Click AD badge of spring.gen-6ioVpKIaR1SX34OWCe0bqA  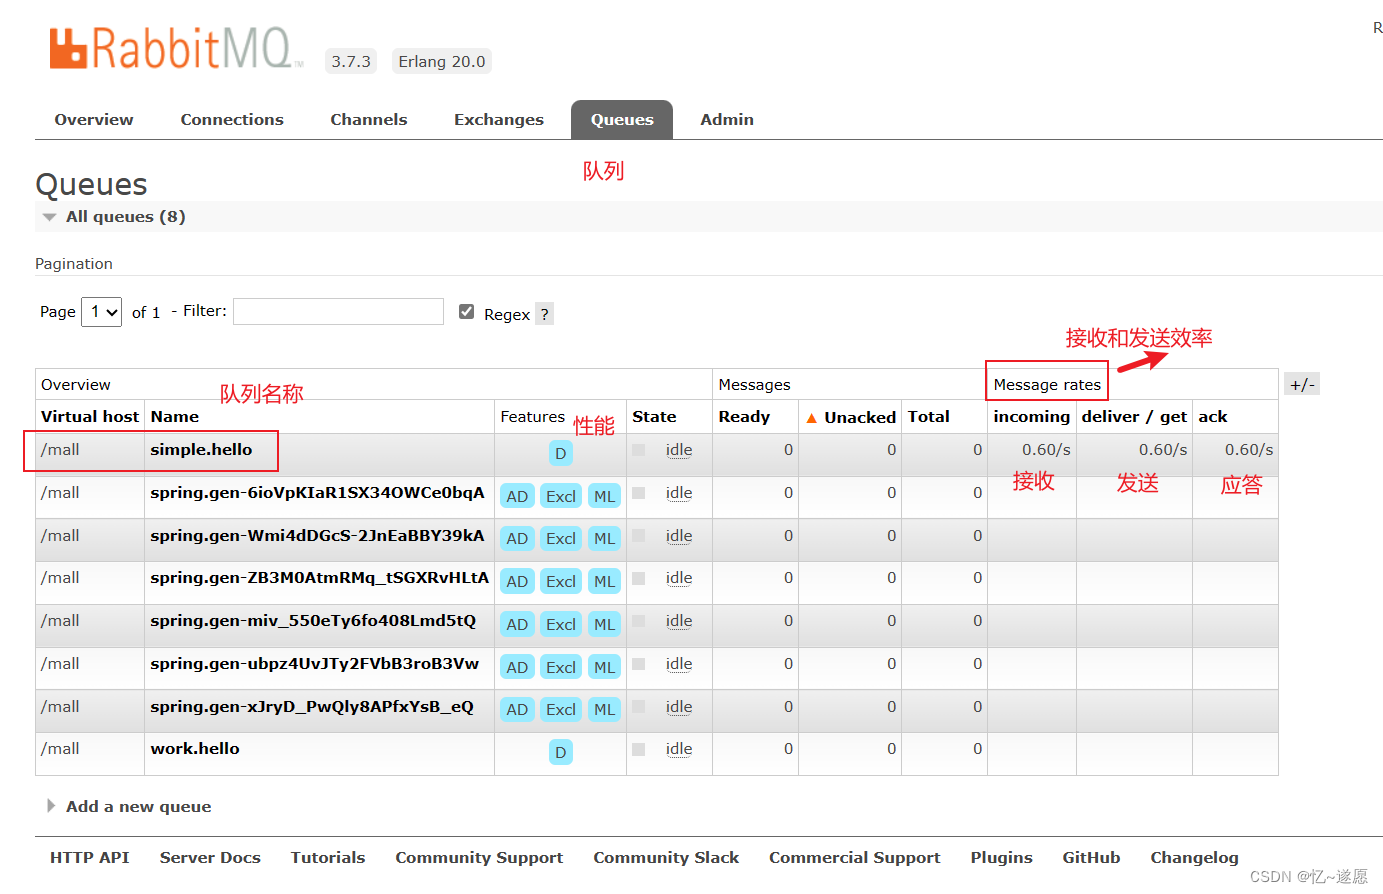point(517,496)
